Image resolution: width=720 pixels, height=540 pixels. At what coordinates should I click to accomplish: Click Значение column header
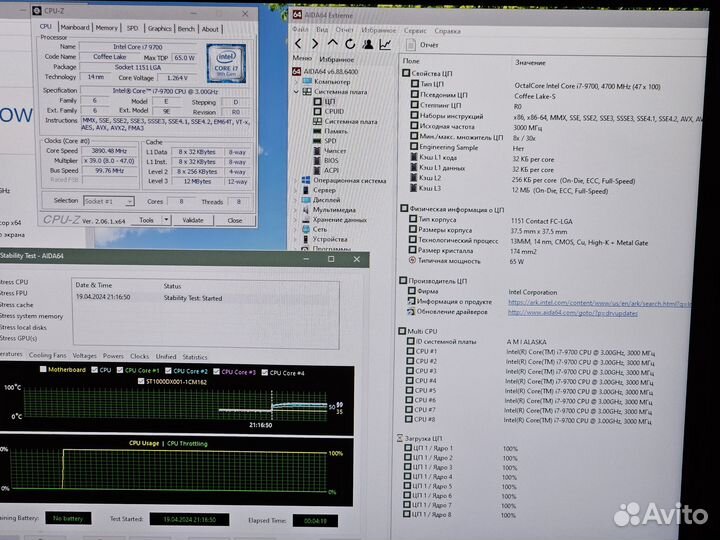tap(530, 62)
